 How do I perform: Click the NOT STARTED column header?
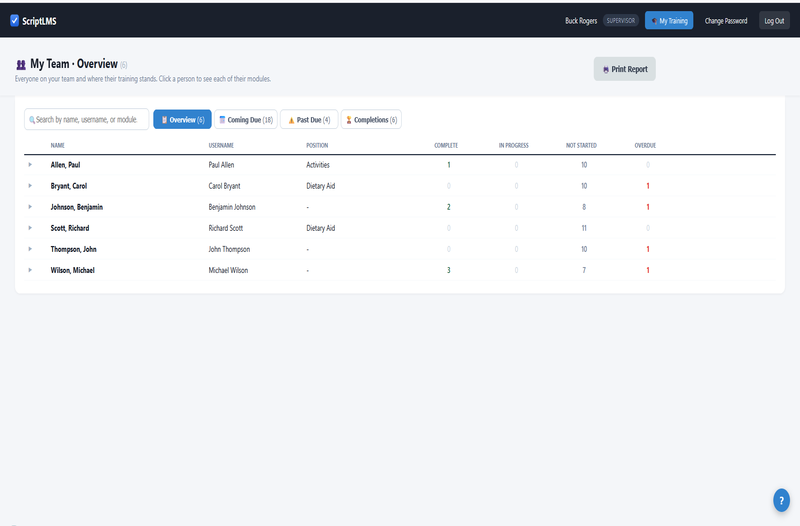pos(581,145)
